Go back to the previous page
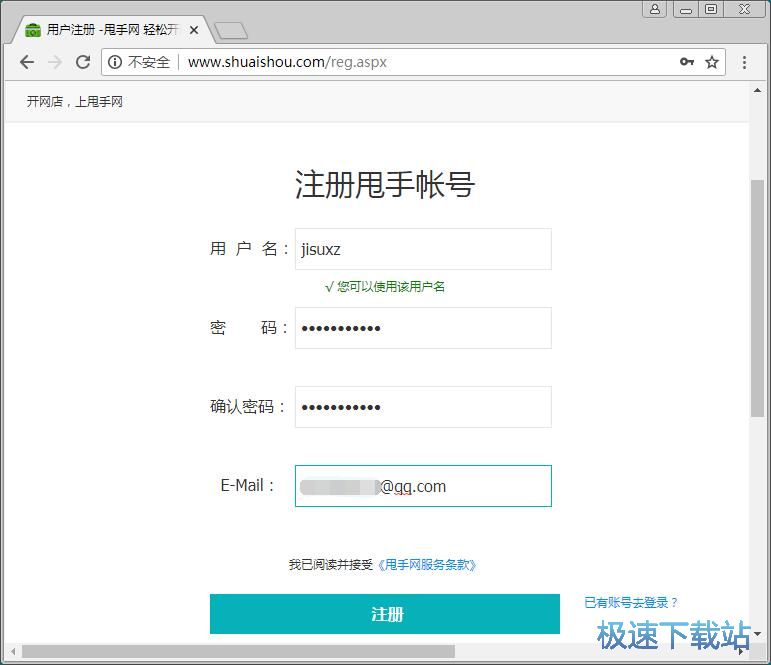771x665 pixels. coord(27,62)
